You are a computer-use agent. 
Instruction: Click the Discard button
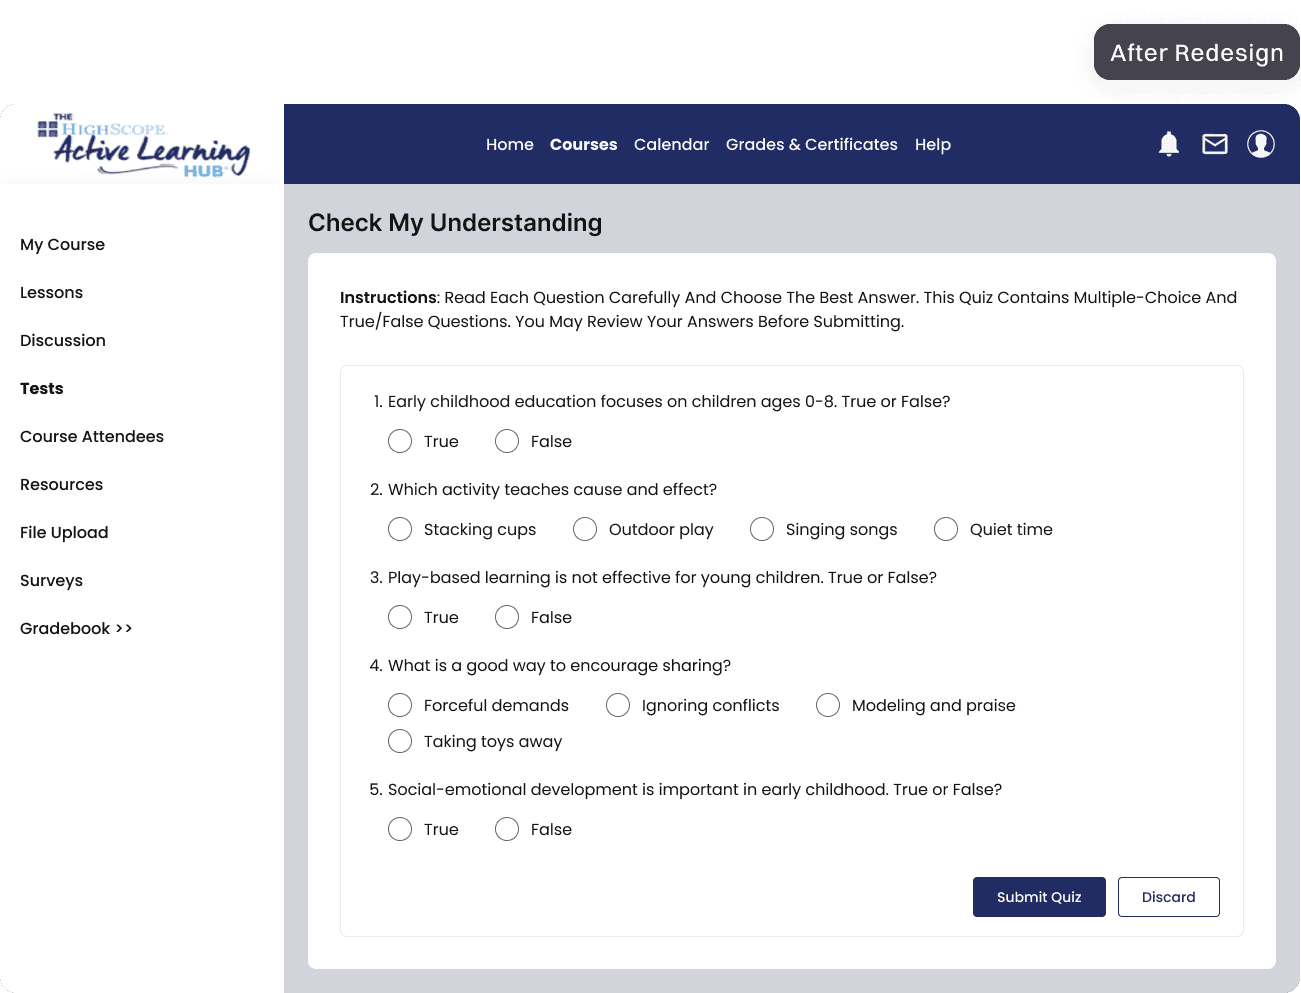coord(1169,897)
